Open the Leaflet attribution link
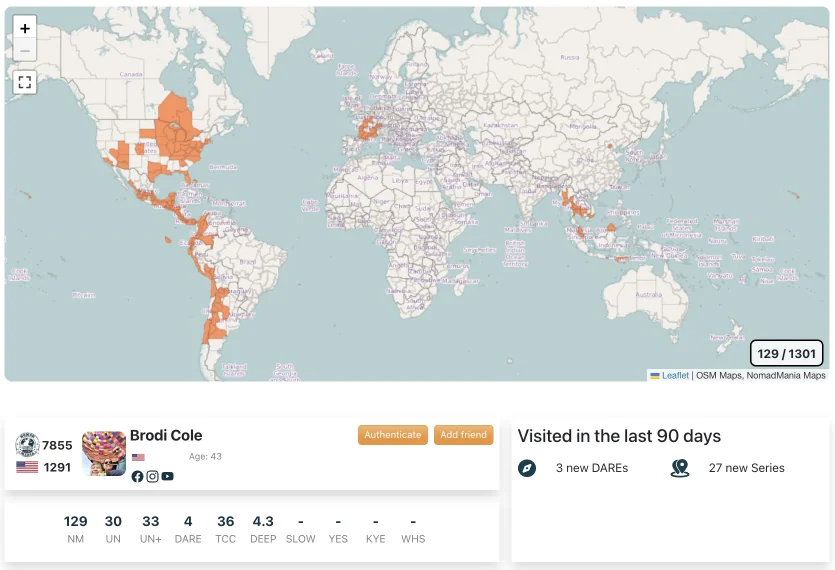This screenshot has height=570, width=835. (675, 375)
